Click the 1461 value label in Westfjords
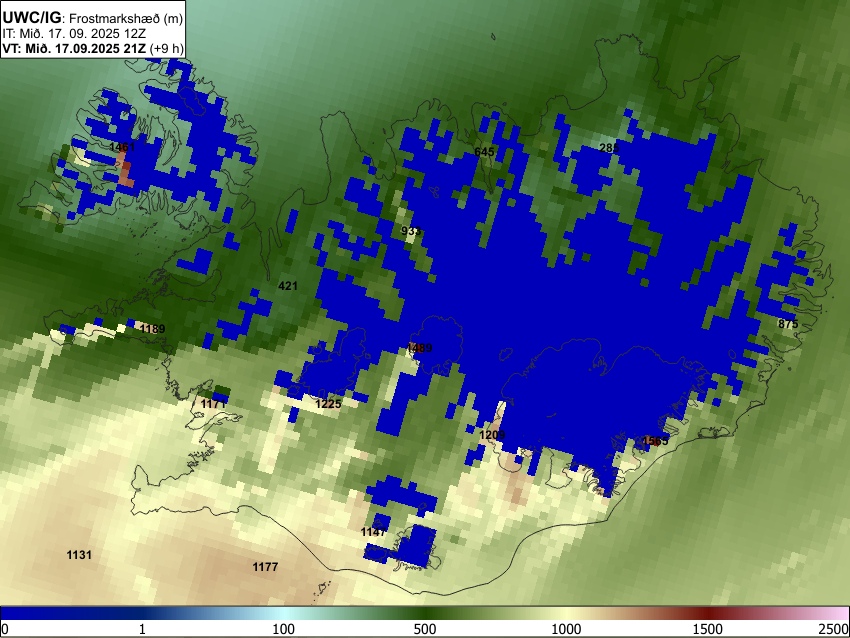850x638 pixels. (x=122, y=147)
